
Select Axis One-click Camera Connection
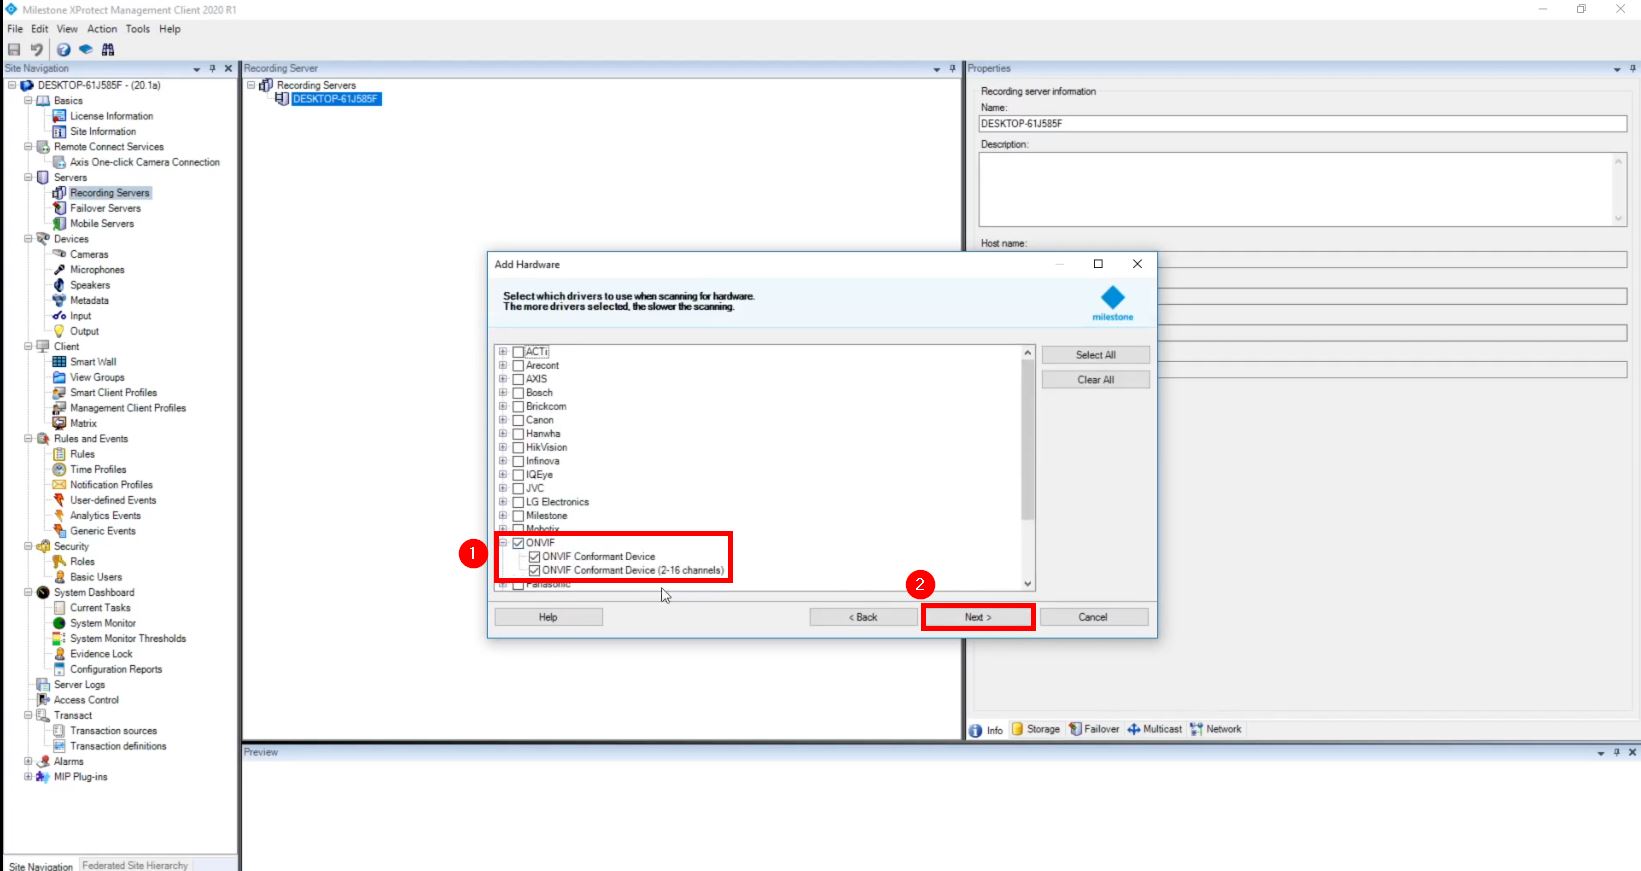145,162
